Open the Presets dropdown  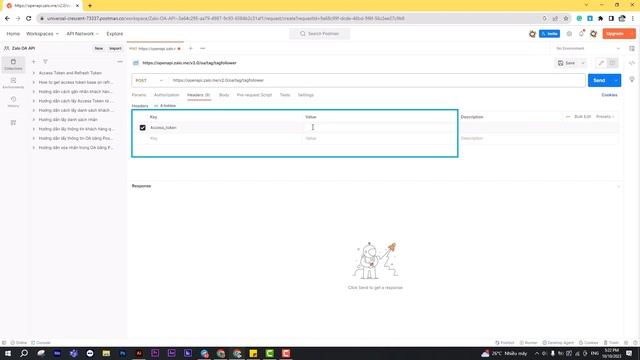click(605, 117)
